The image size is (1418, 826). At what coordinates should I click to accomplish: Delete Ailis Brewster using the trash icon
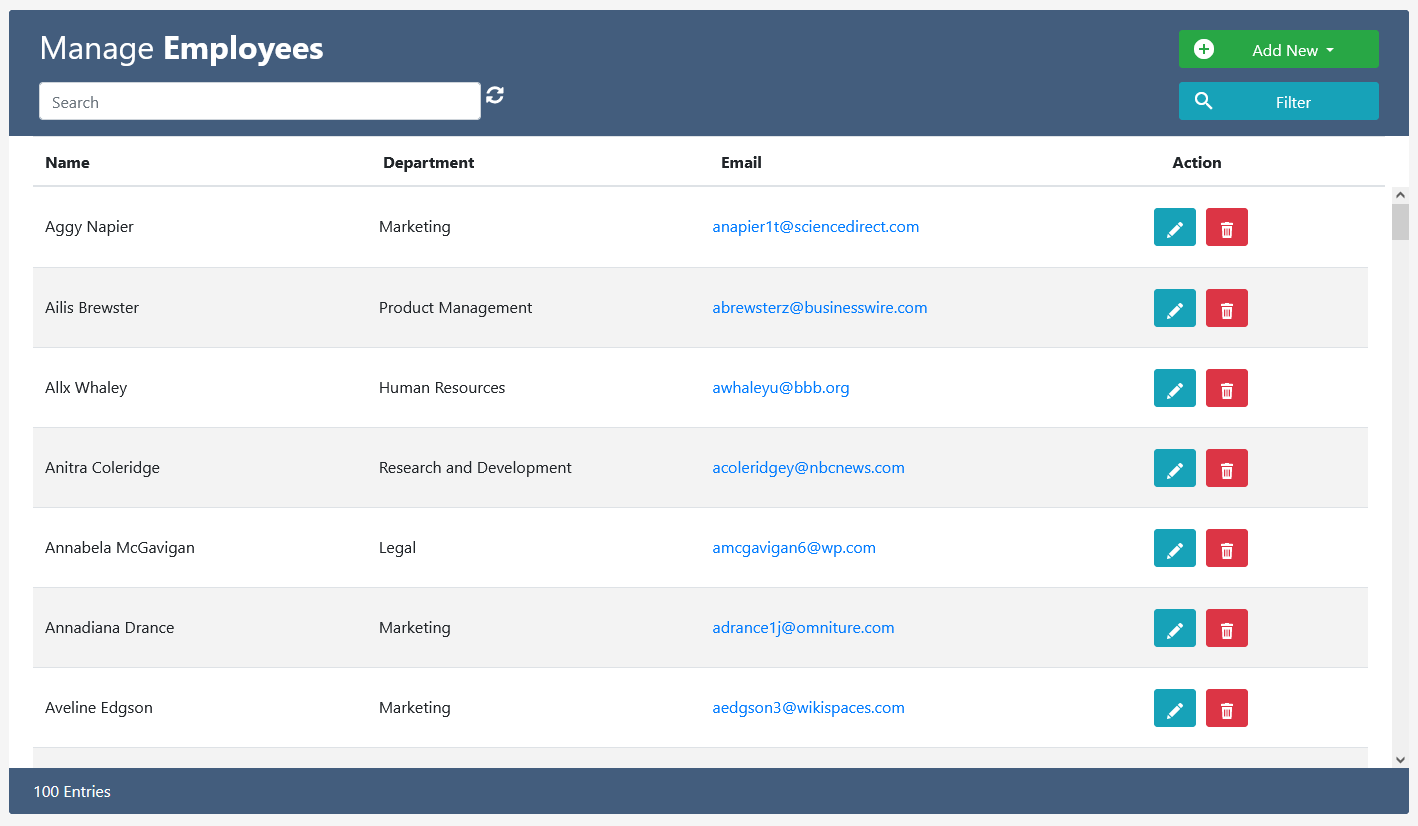tap(1226, 308)
